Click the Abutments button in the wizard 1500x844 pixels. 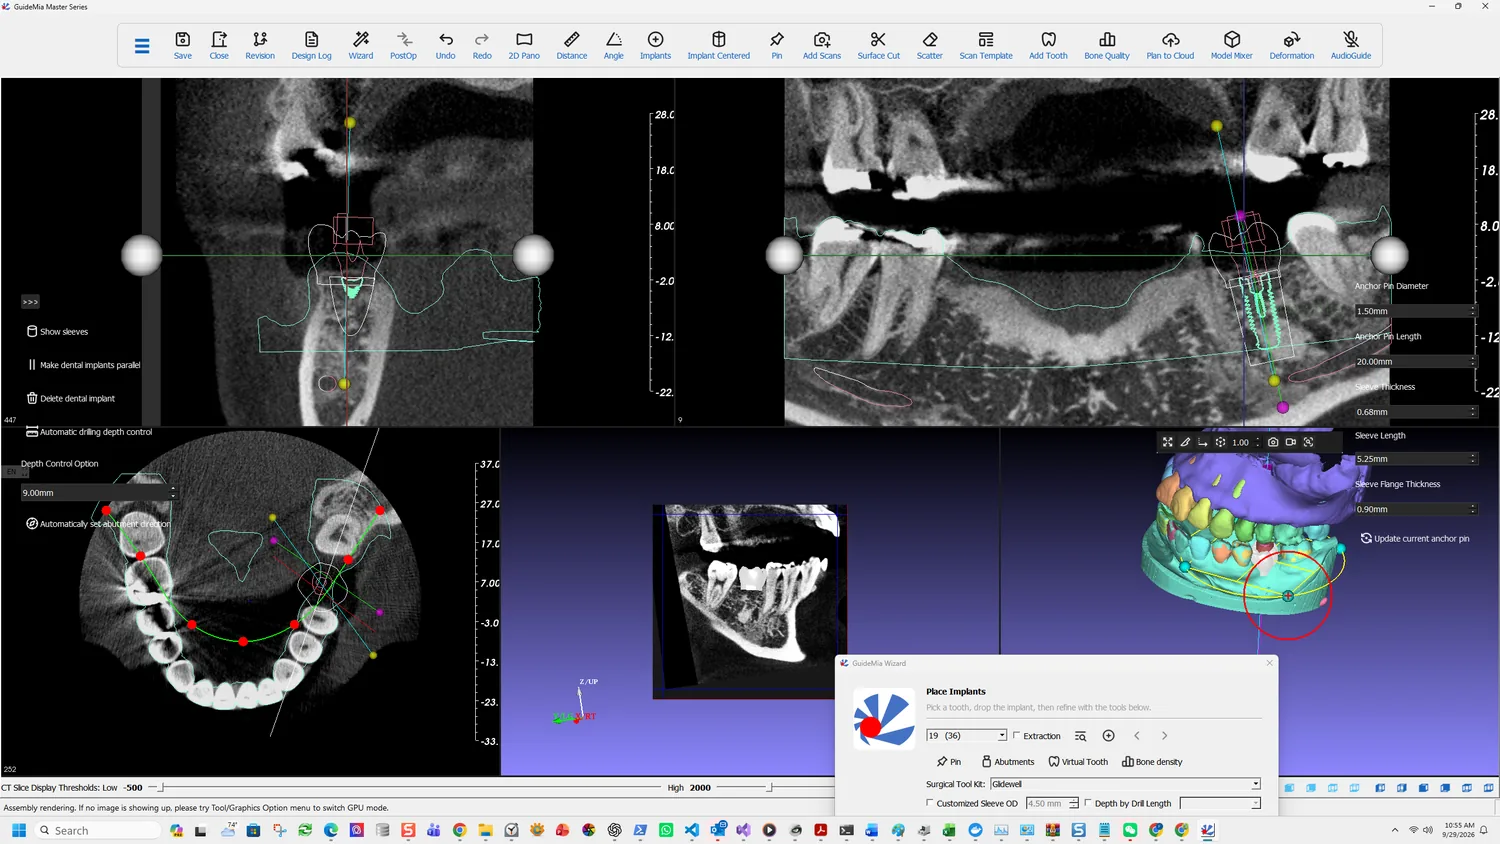1008,762
